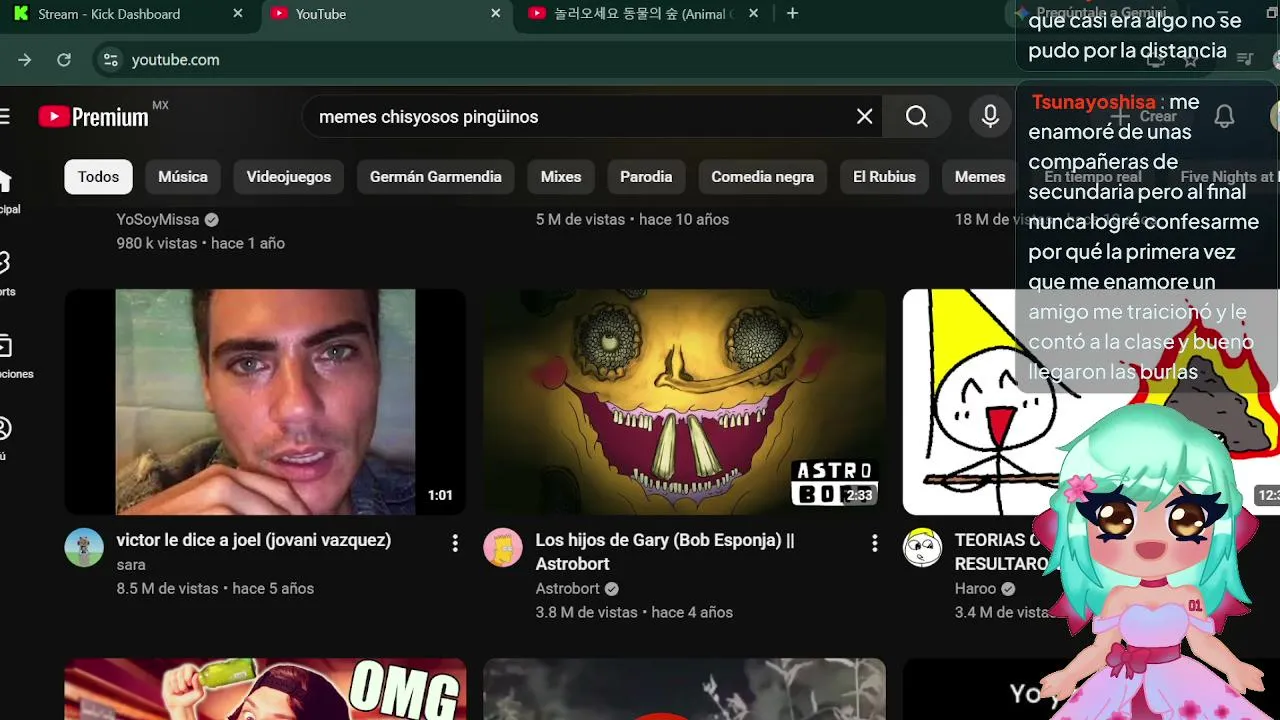Close the Kick Dashboard browser tab

[x=237, y=14]
